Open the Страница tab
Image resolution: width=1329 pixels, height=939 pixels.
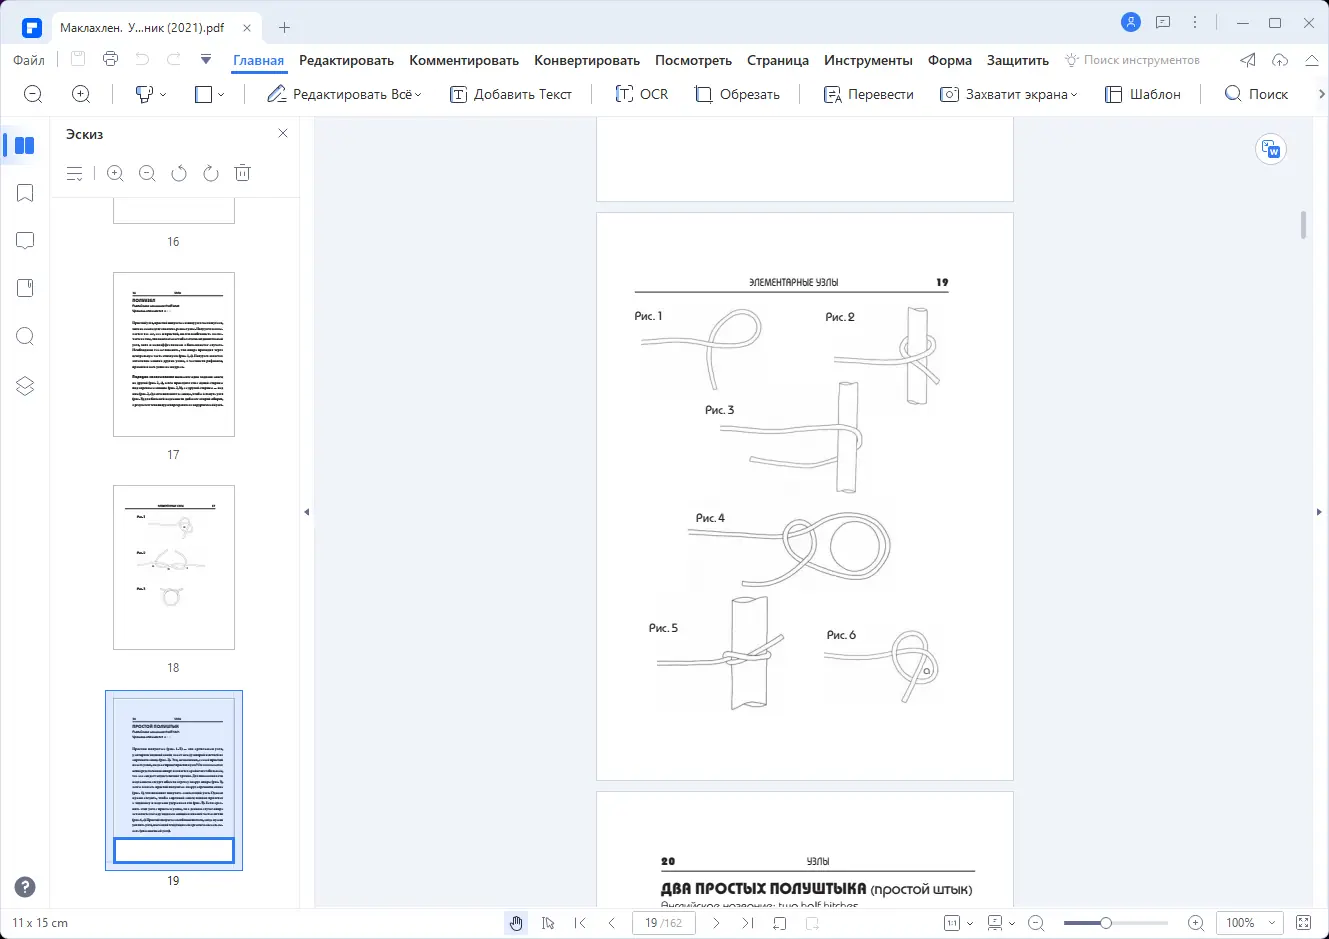tap(778, 60)
